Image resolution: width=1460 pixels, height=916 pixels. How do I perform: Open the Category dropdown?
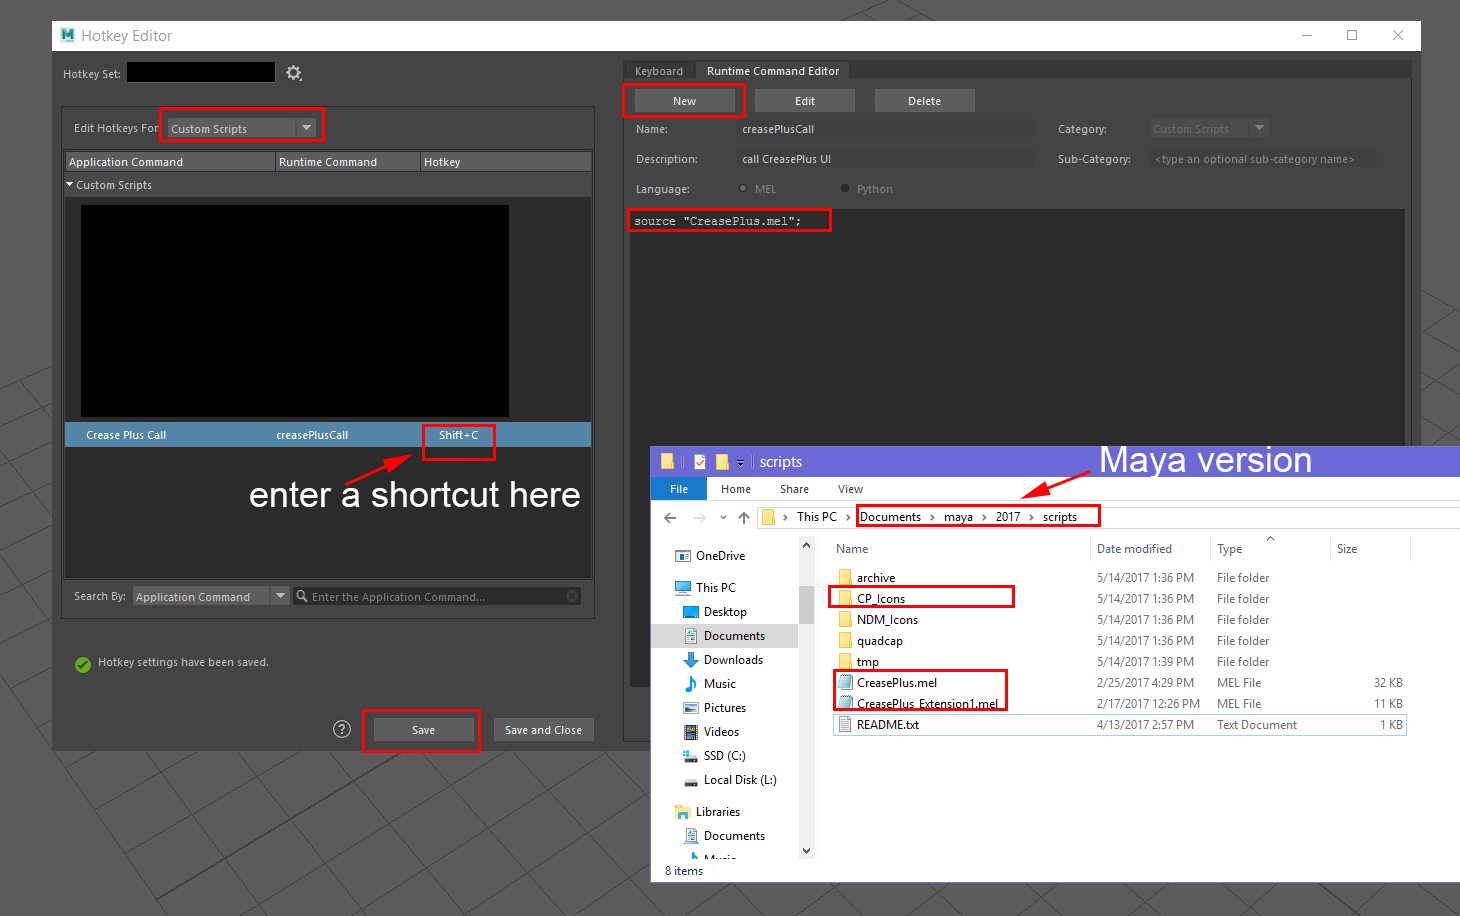click(x=1209, y=128)
